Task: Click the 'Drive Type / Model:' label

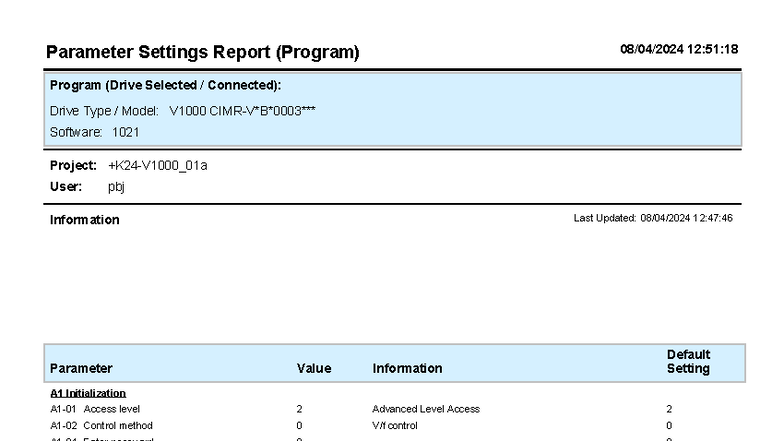Action: [104, 111]
